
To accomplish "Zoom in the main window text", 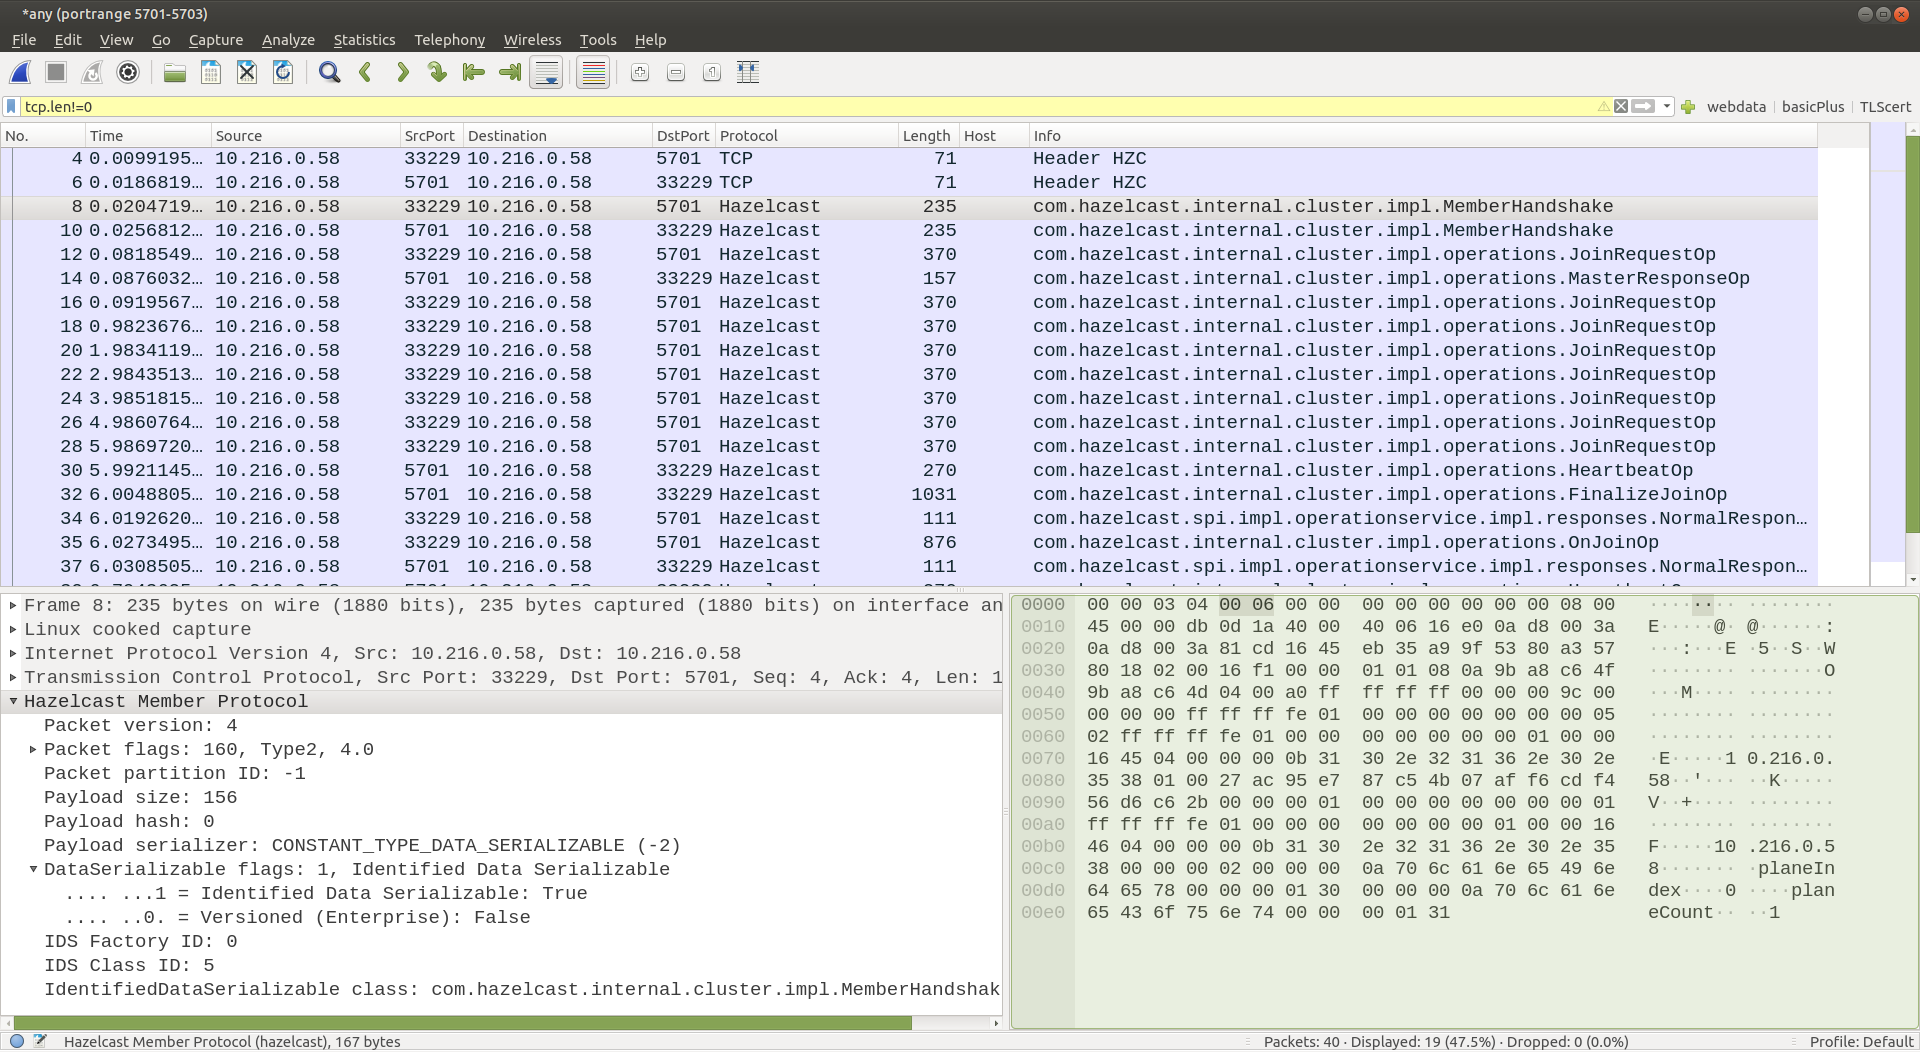I will click(x=640, y=73).
